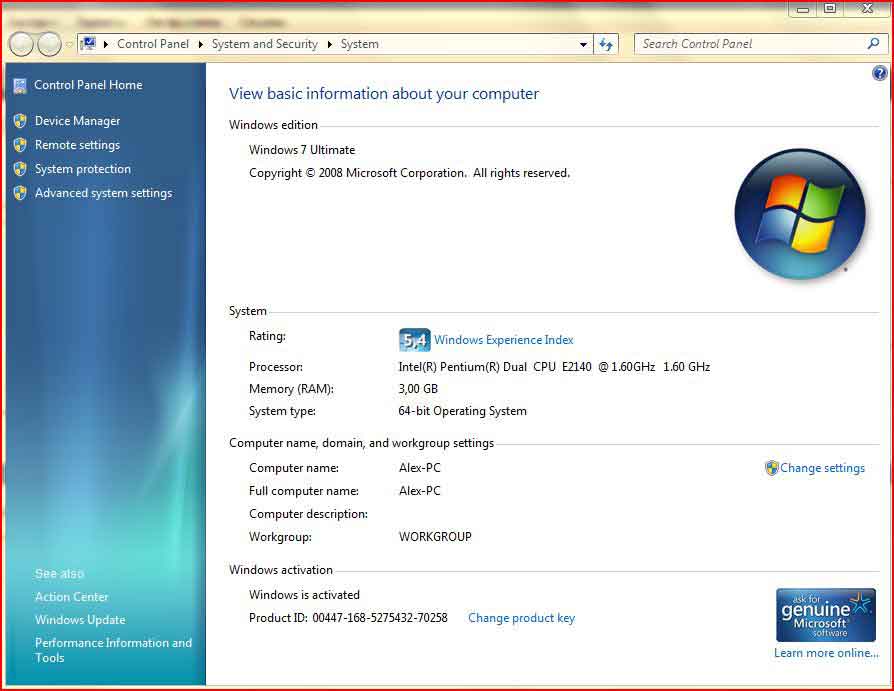Click the search magnifier icon
The height and width of the screenshot is (691, 894).
(873, 43)
